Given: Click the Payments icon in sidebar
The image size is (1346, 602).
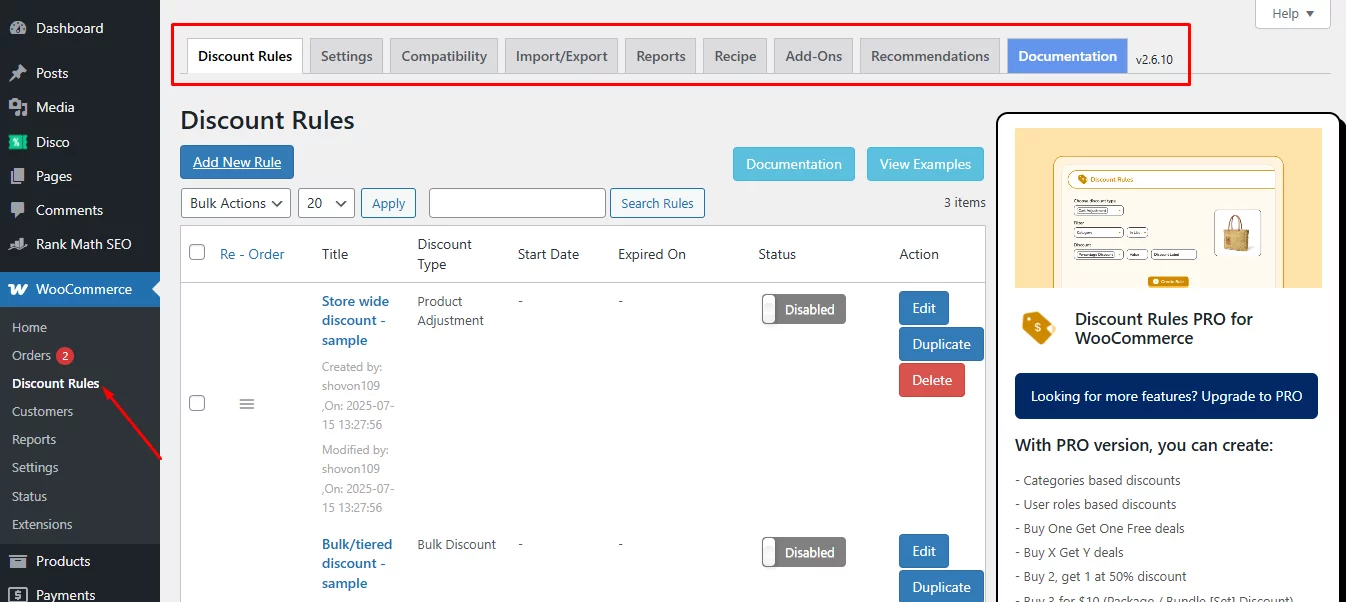Looking at the screenshot, I should pos(18,594).
